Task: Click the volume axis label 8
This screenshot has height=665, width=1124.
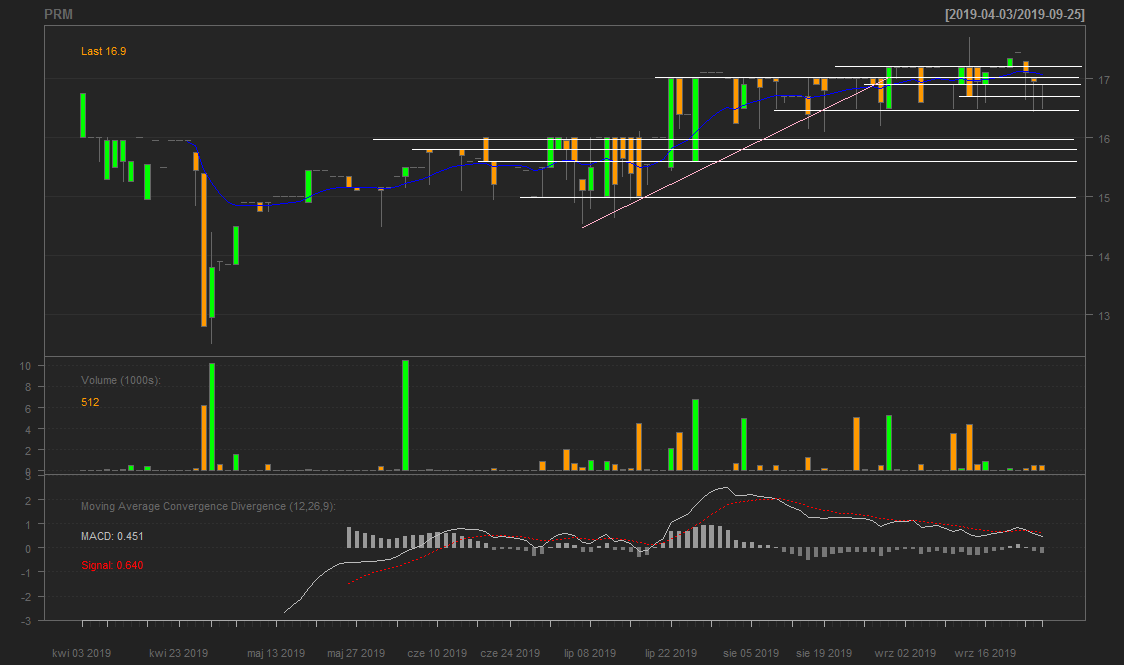Action: 28,388
